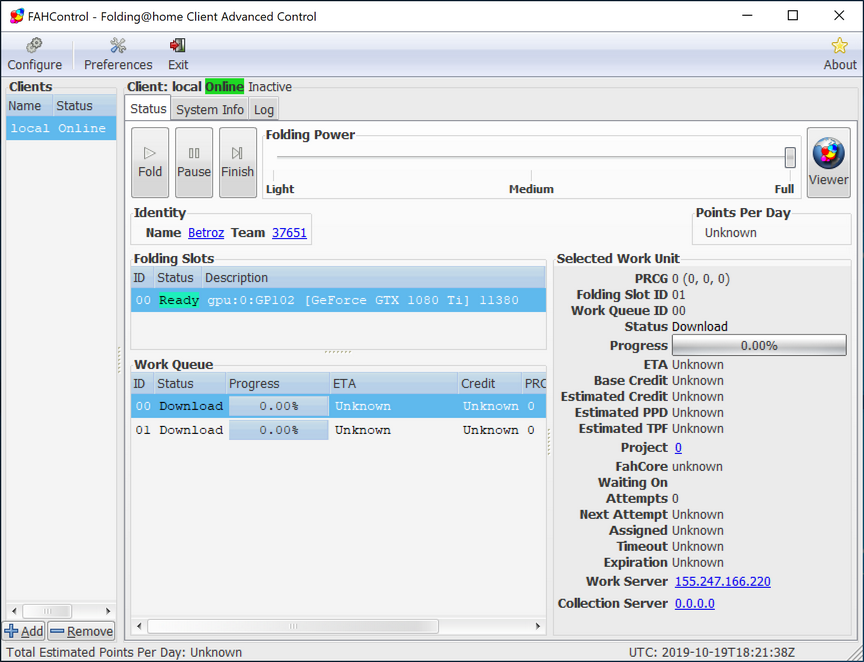Image resolution: width=864 pixels, height=662 pixels.
Task: Click the FAHControl title bar app icon
Action: (17, 17)
